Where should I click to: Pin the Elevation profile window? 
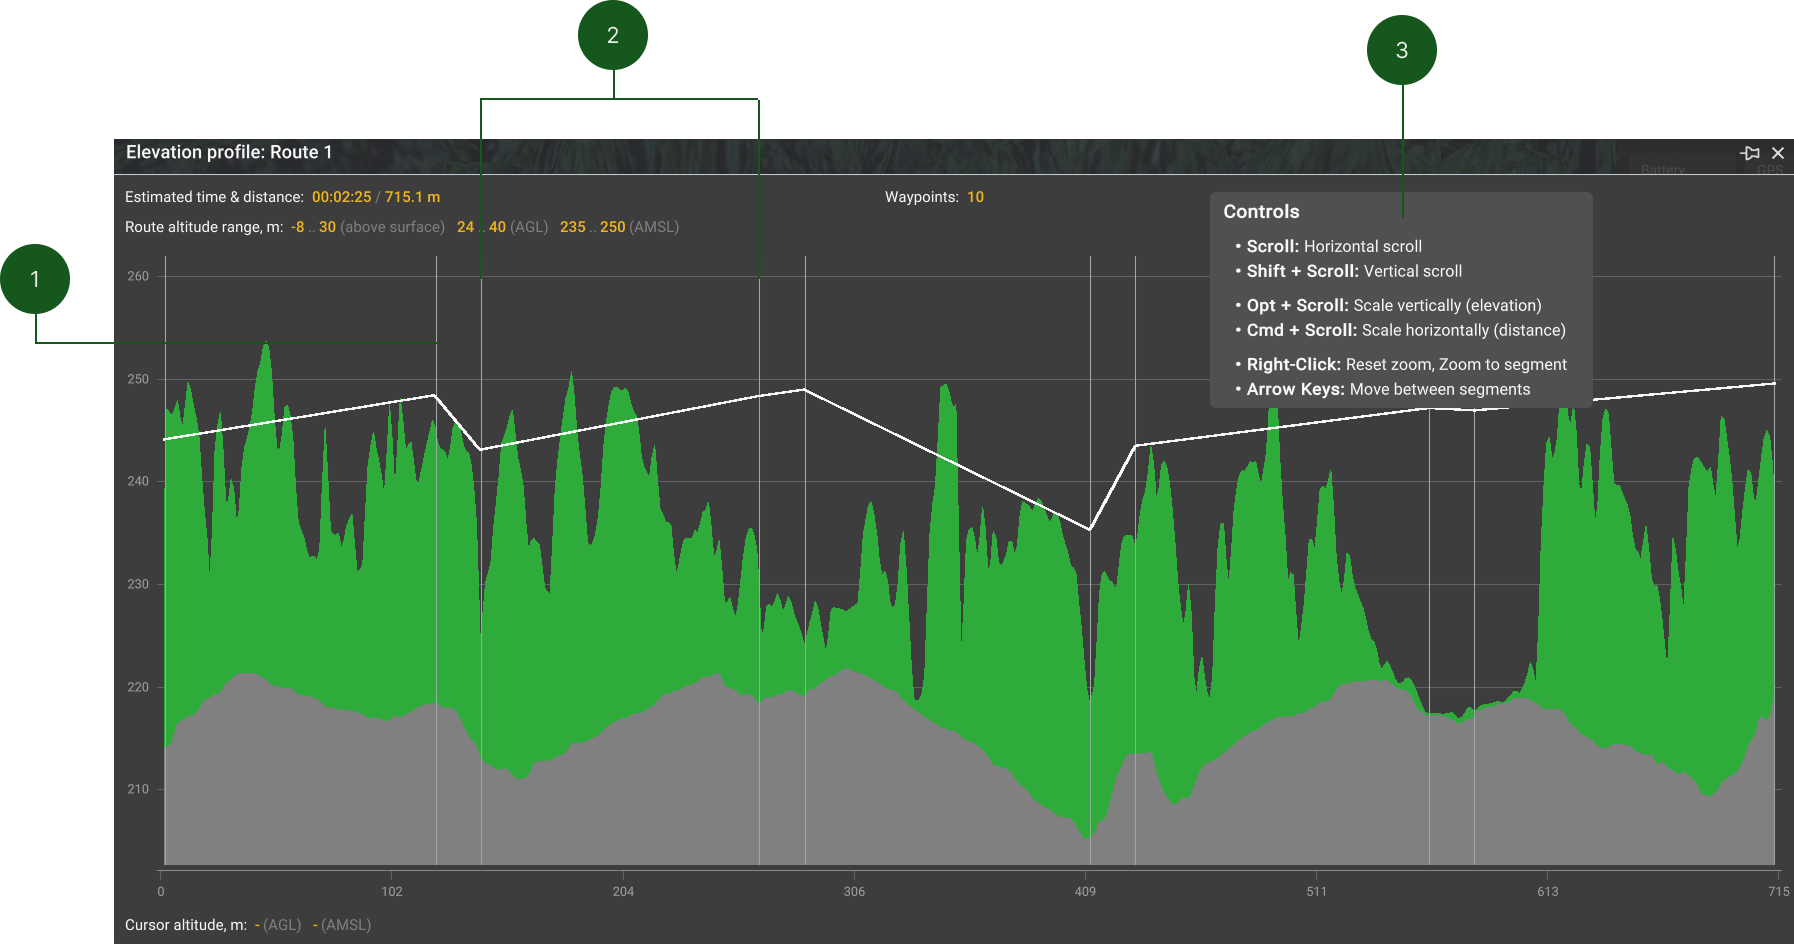point(1750,153)
